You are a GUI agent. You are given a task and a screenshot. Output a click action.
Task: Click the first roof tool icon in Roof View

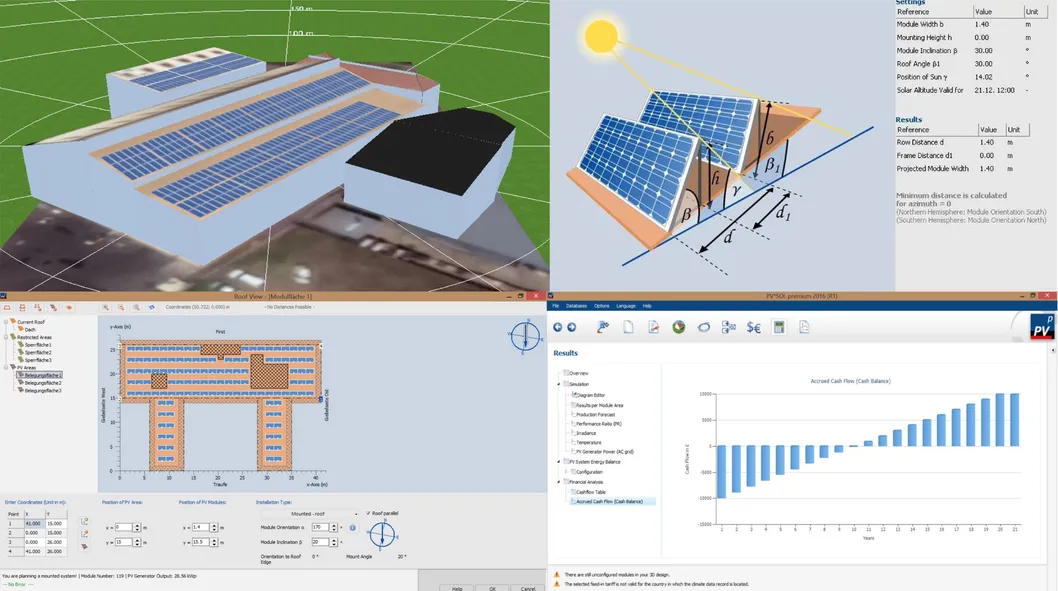(7, 307)
